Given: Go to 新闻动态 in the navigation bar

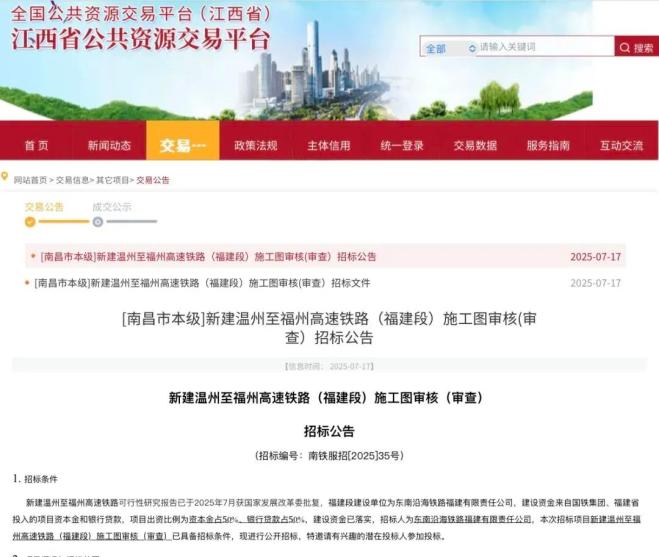Looking at the screenshot, I should [x=109, y=146].
